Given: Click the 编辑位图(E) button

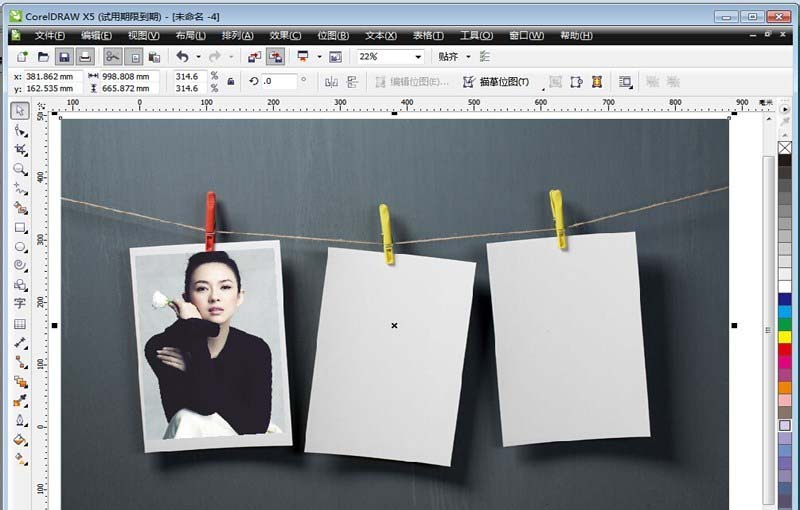Looking at the screenshot, I should 411,82.
